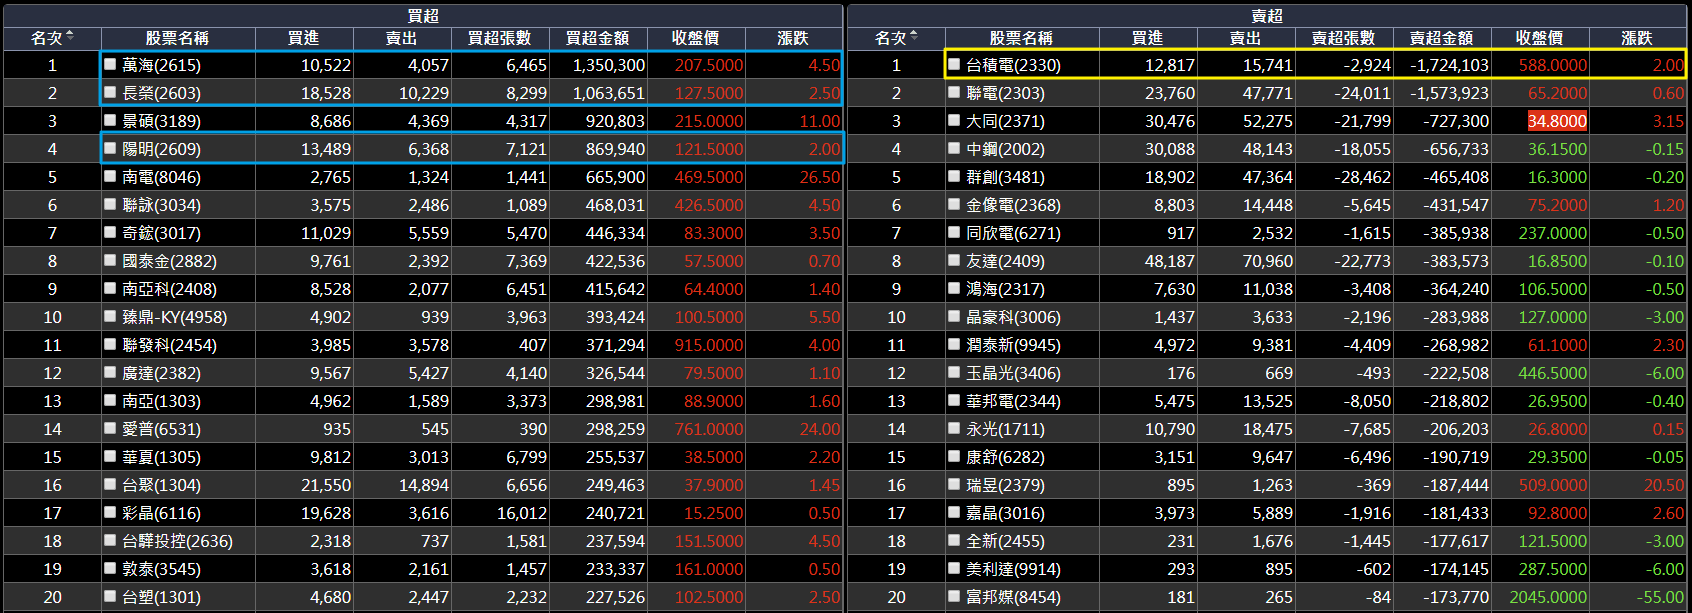Click the 買超金額 column header
This screenshot has height=613, width=1692.
[598, 38]
